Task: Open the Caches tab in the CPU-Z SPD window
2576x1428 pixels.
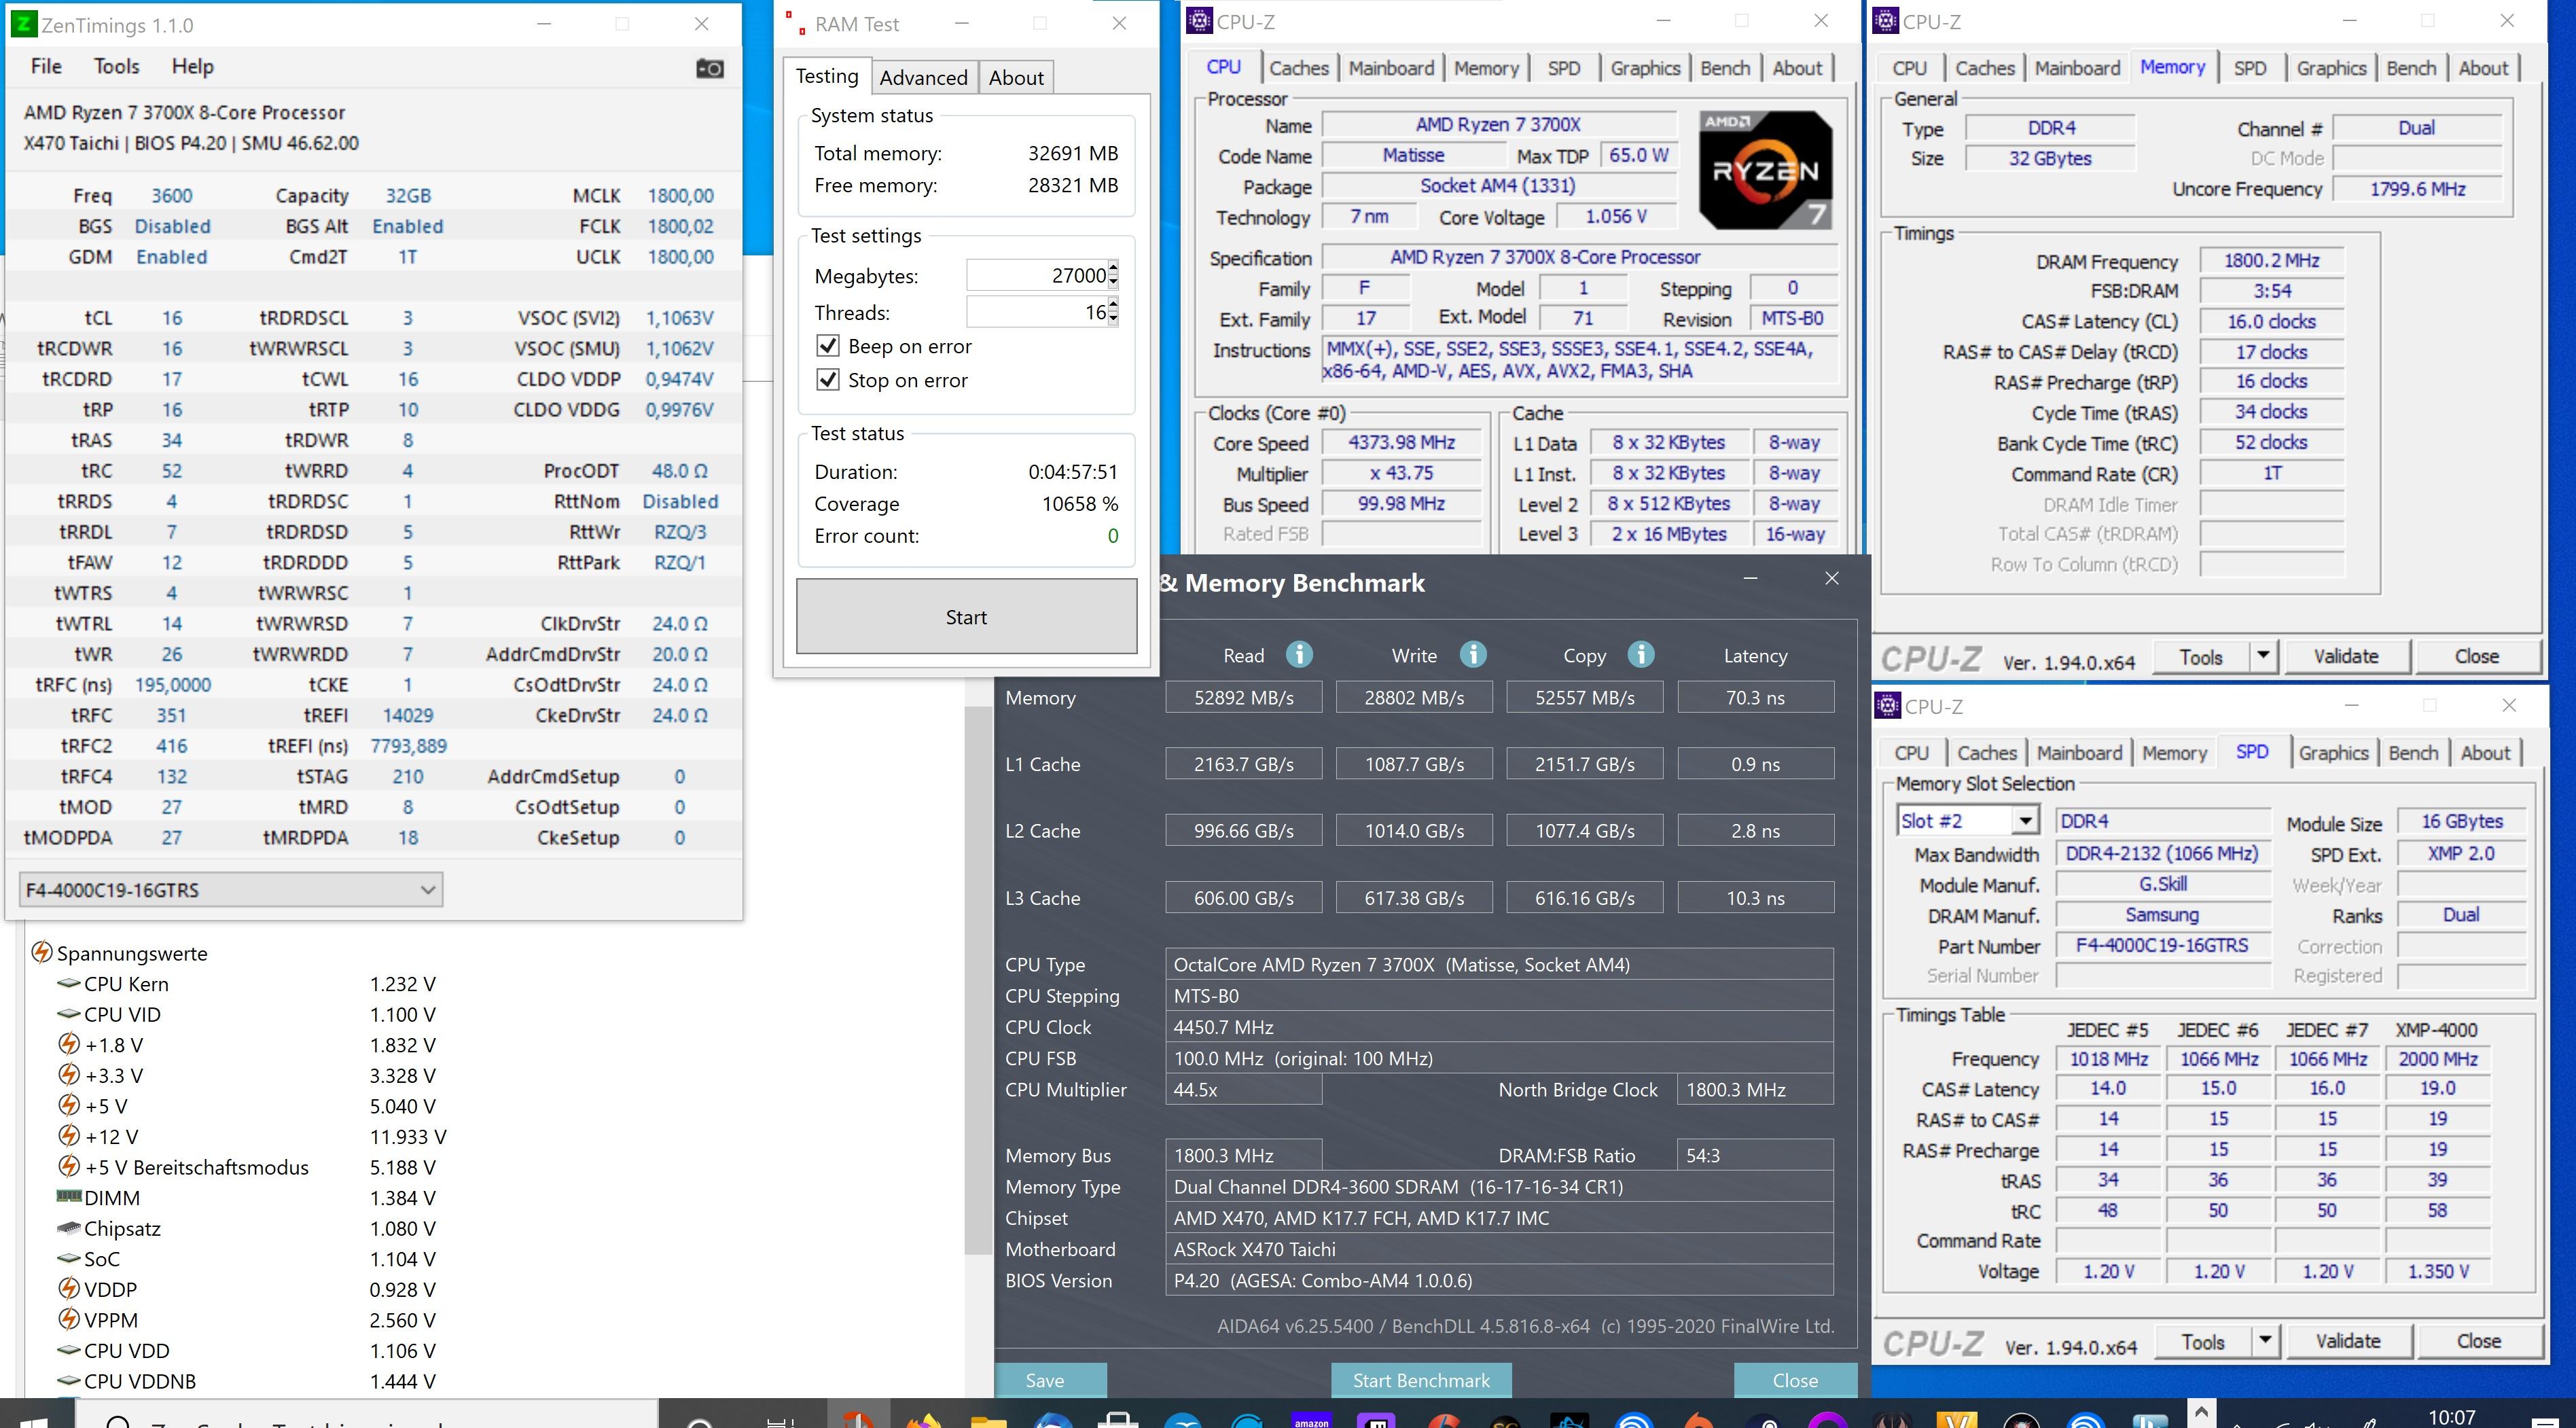Action: pyautogui.click(x=1986, y=753)
